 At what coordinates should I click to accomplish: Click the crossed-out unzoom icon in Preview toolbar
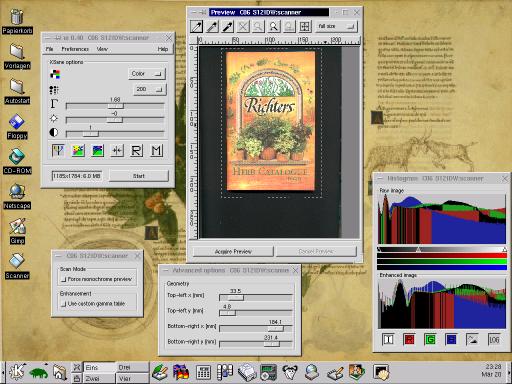(243, 26)
